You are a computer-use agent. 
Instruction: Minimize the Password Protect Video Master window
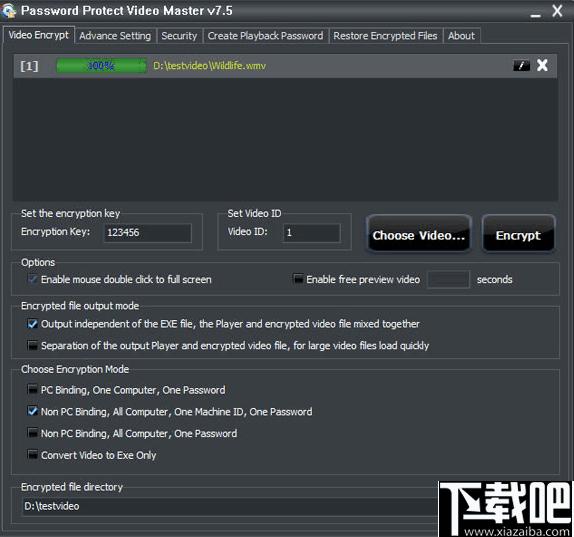(535, 15)
